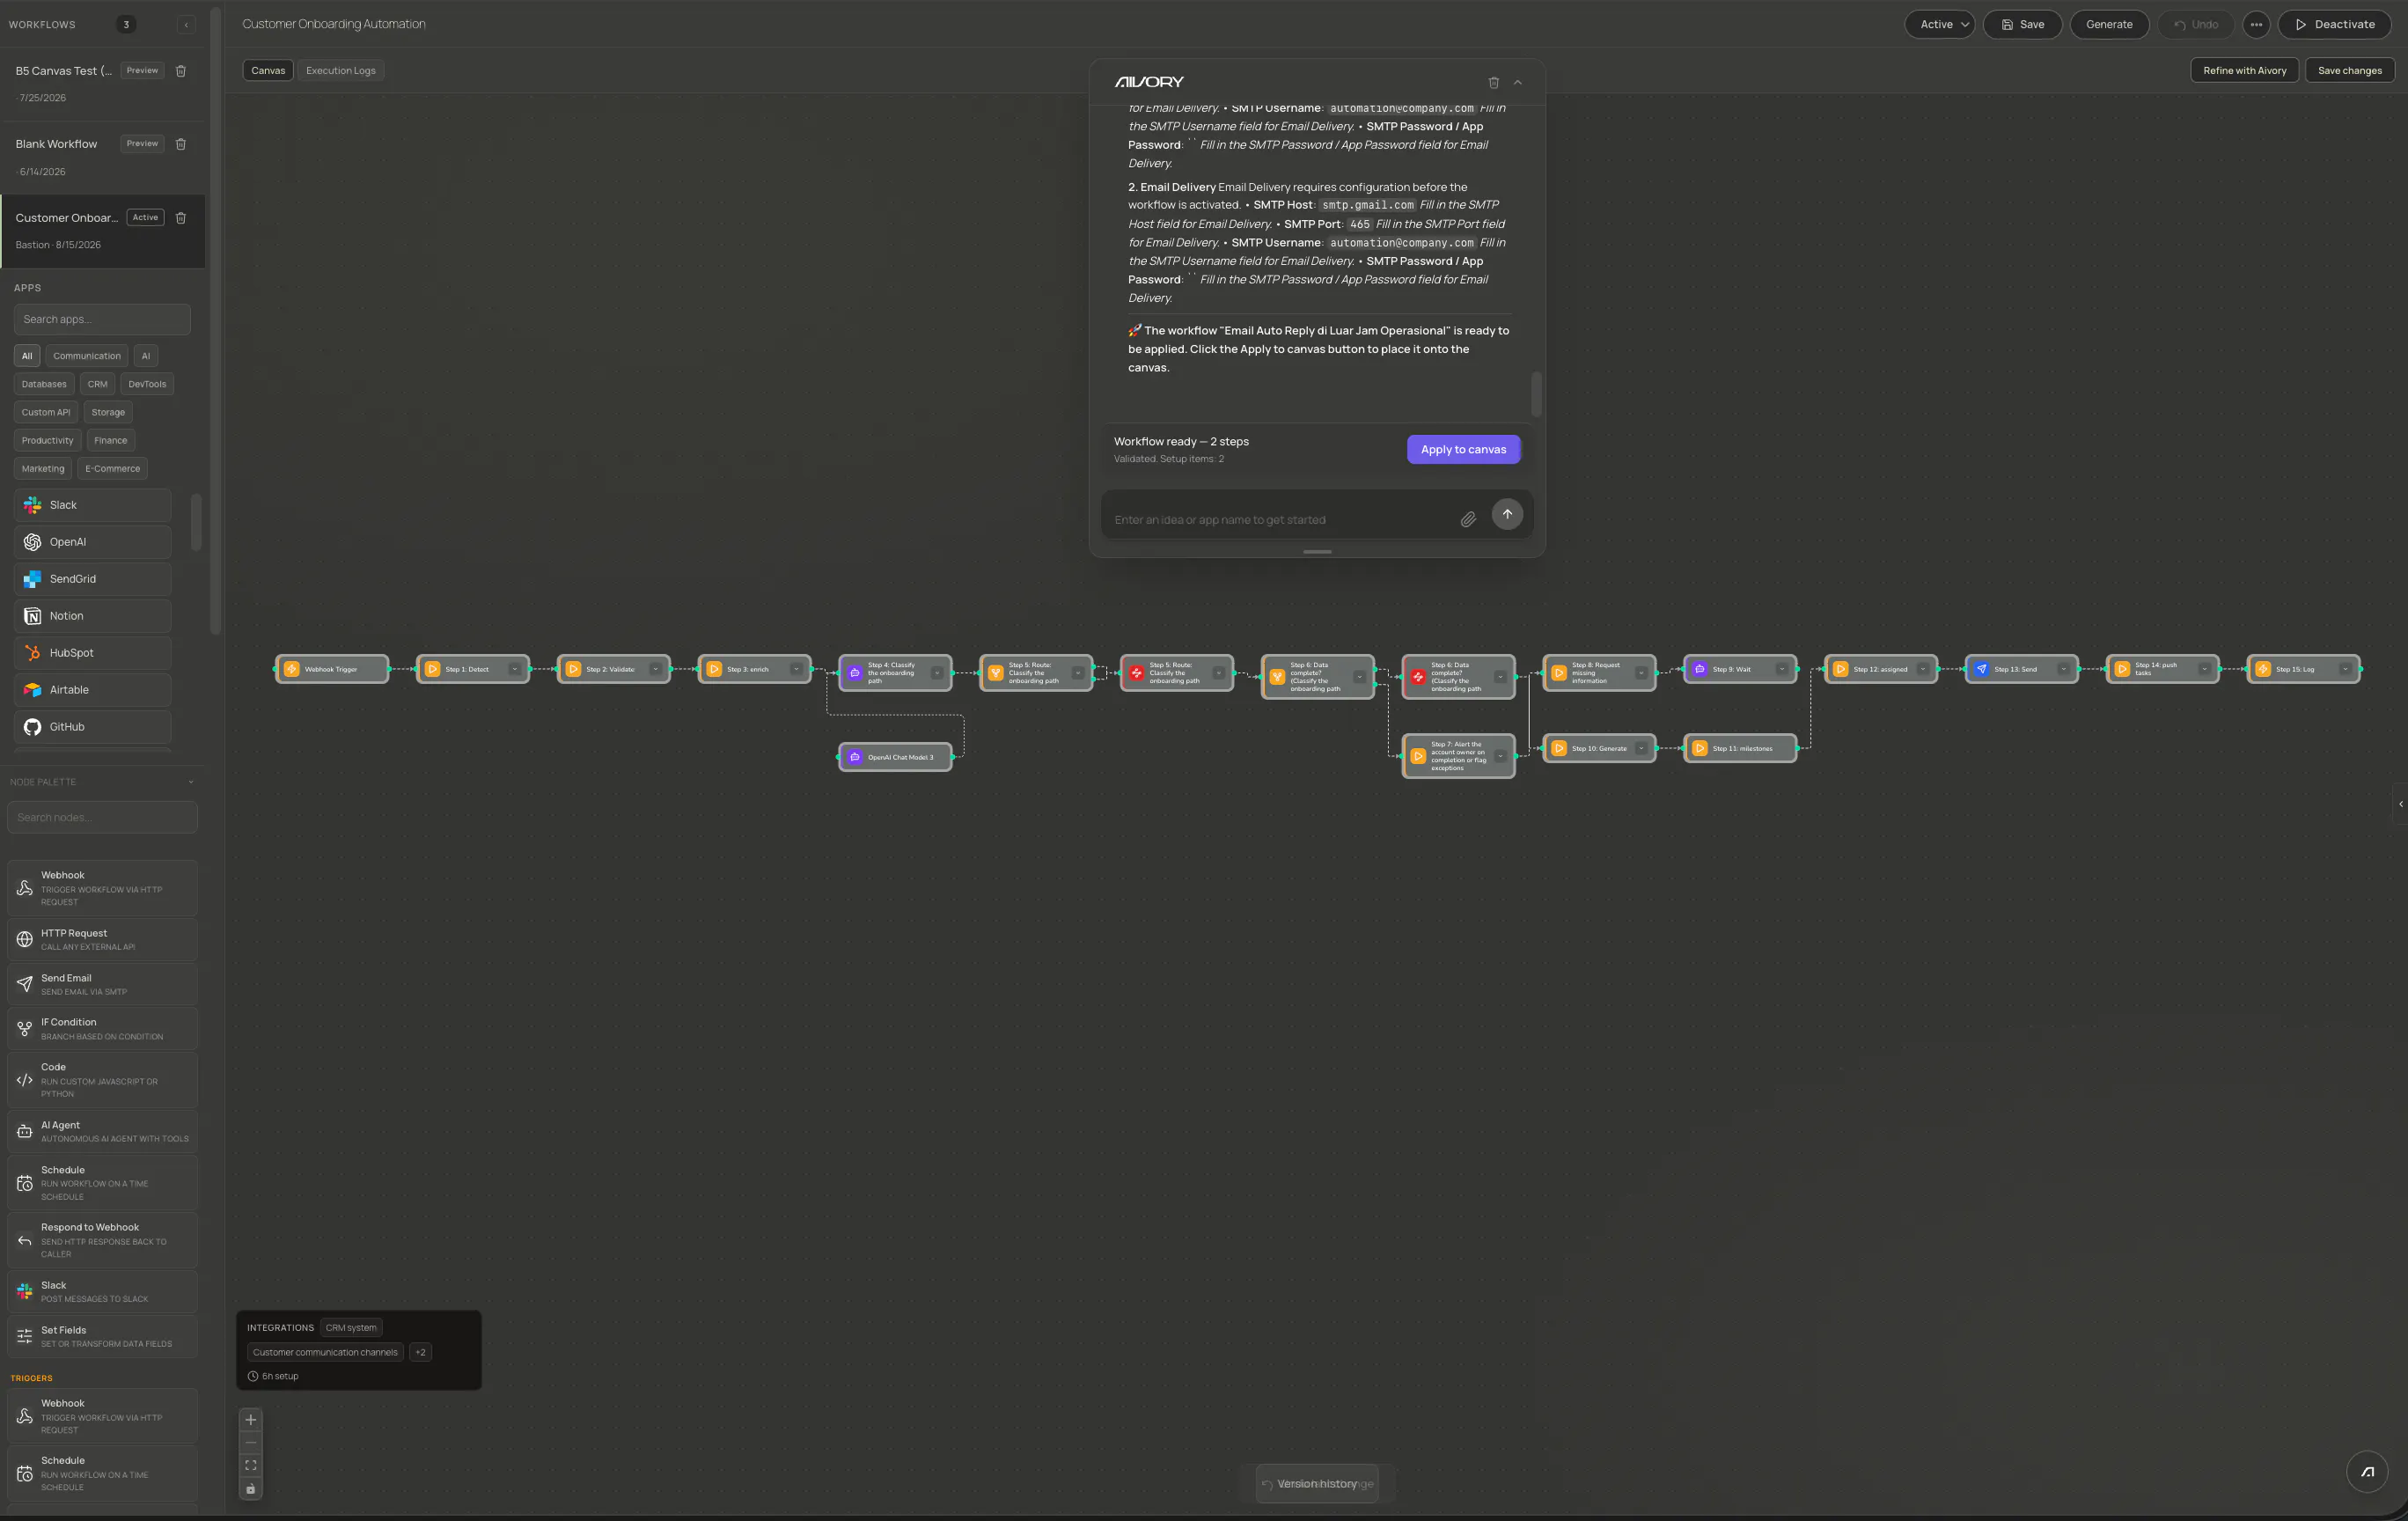Open the Active status dropdown
The image size is (2408, 1521).
tap(1939, 24)
